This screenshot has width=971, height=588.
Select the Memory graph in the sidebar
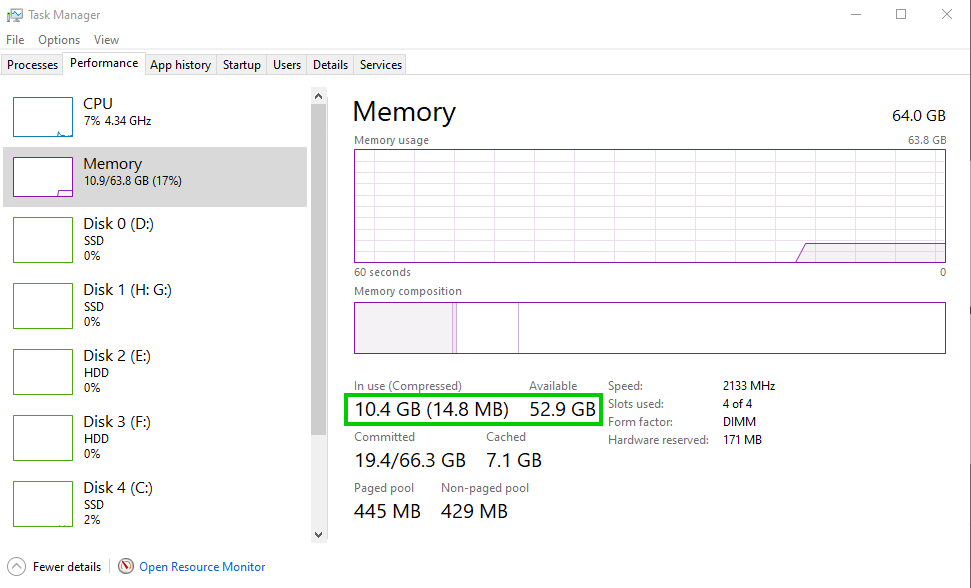[155, 174]
